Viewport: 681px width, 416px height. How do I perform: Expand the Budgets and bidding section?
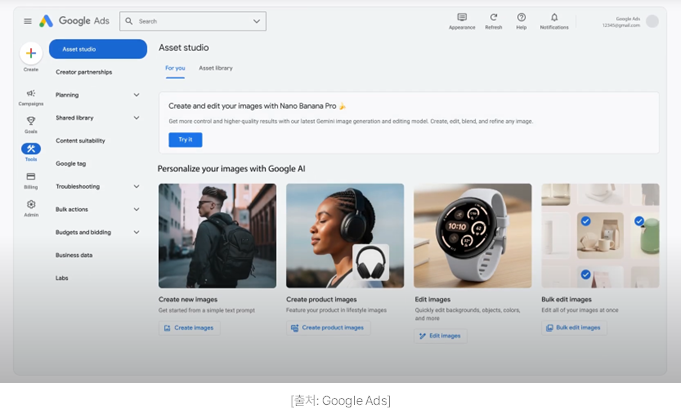click(136, 232)
